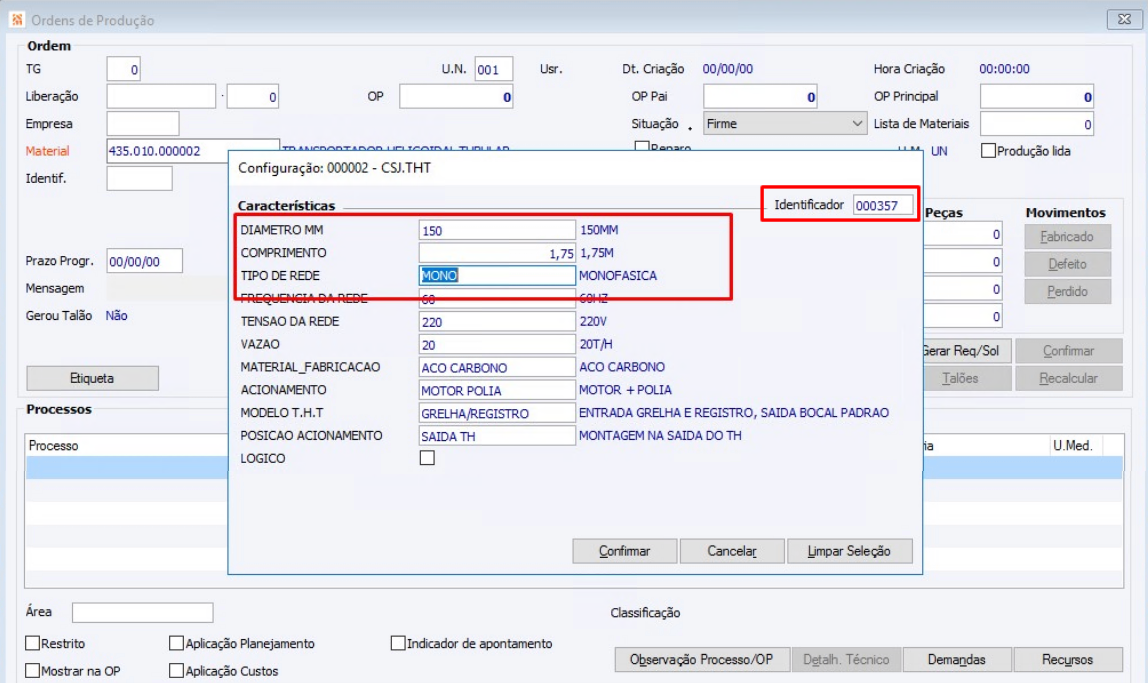Toggle Aplicação Custos checkbox
Viewport: 1148px width, 683px height.
(x=176, y=671)
